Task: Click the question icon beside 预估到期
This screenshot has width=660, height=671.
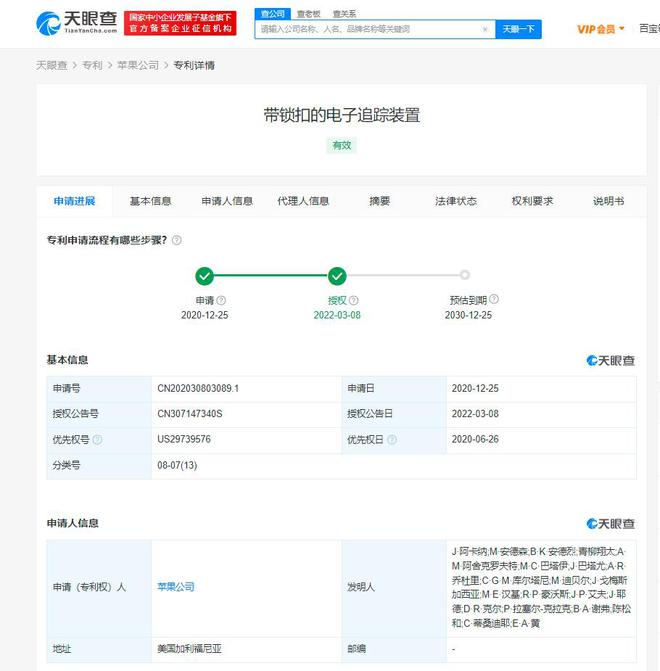Action: [x=494, y=299]
